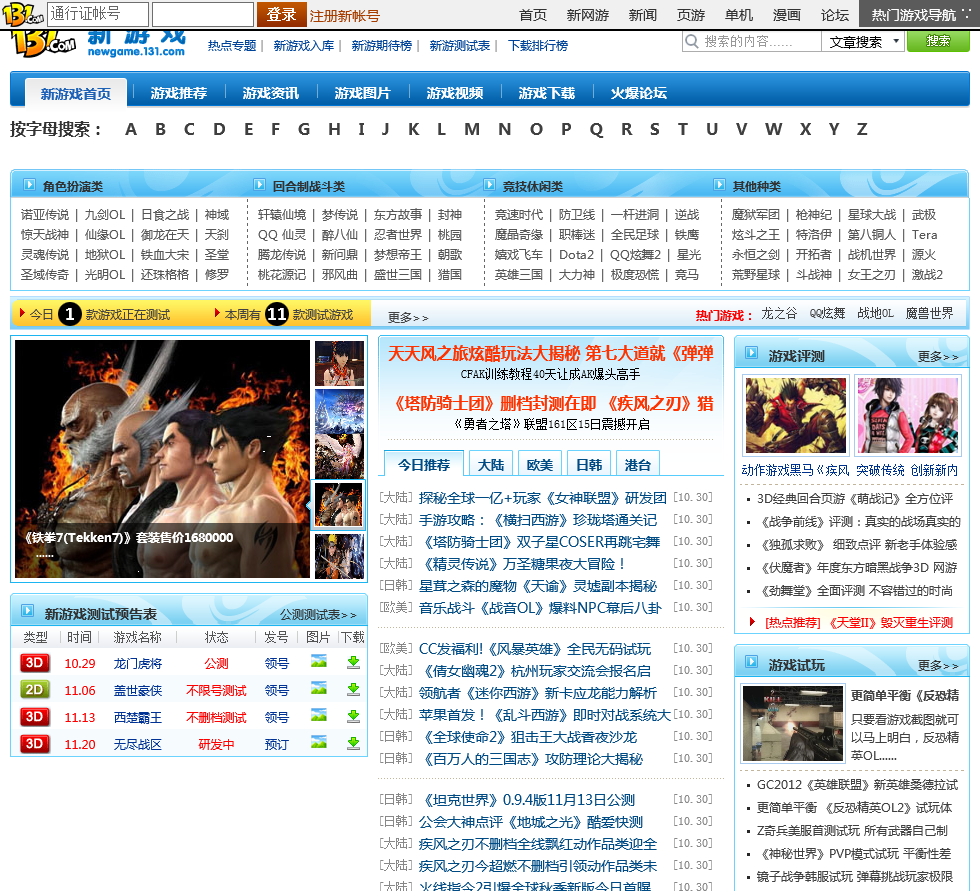Open 《坦克世界》0.9.4版11月13日公测 article

click(527, 800)
